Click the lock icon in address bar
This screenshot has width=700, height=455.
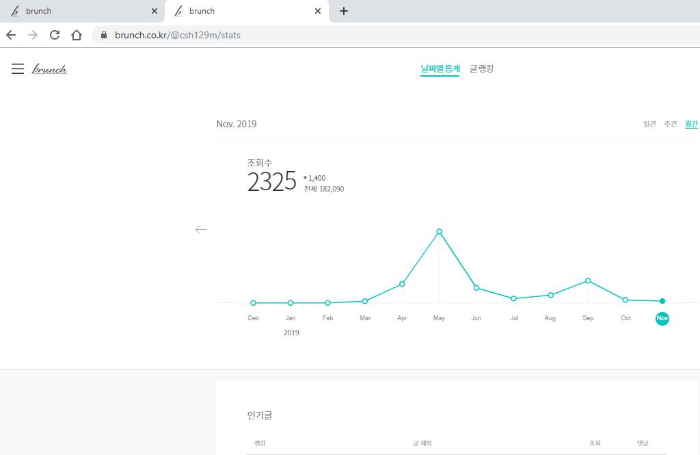click(104, 35)
